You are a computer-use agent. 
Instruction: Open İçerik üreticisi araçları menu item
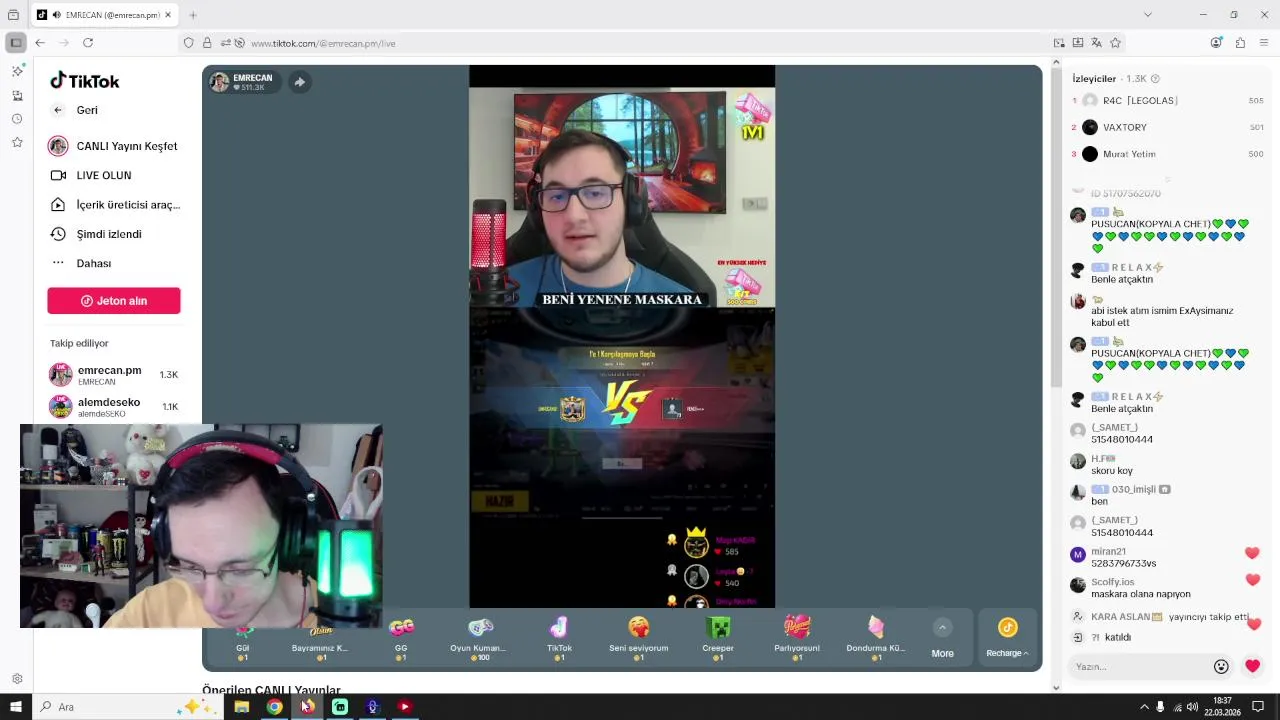pos(114,204)
